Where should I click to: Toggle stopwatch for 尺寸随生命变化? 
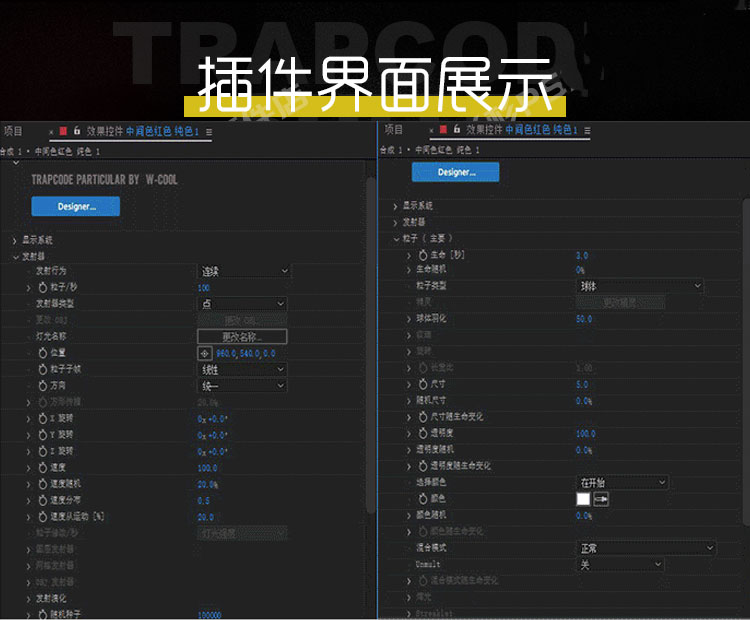423,417
